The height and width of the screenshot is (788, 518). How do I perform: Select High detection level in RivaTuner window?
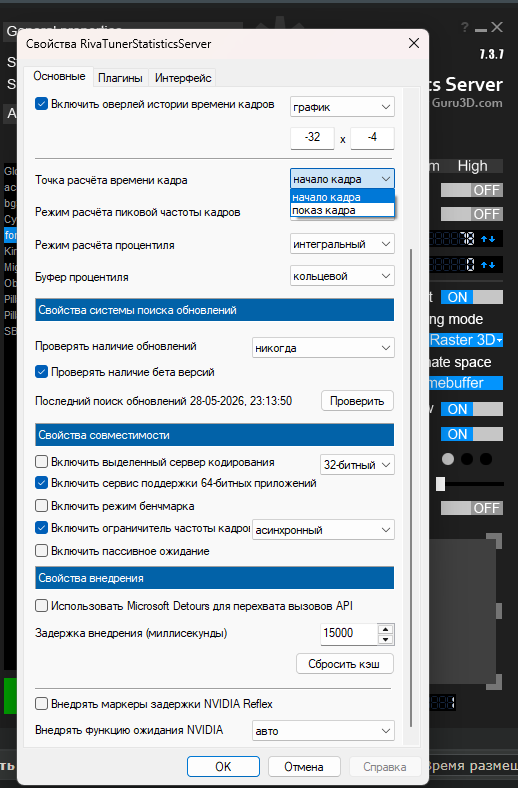pos(473,166)
